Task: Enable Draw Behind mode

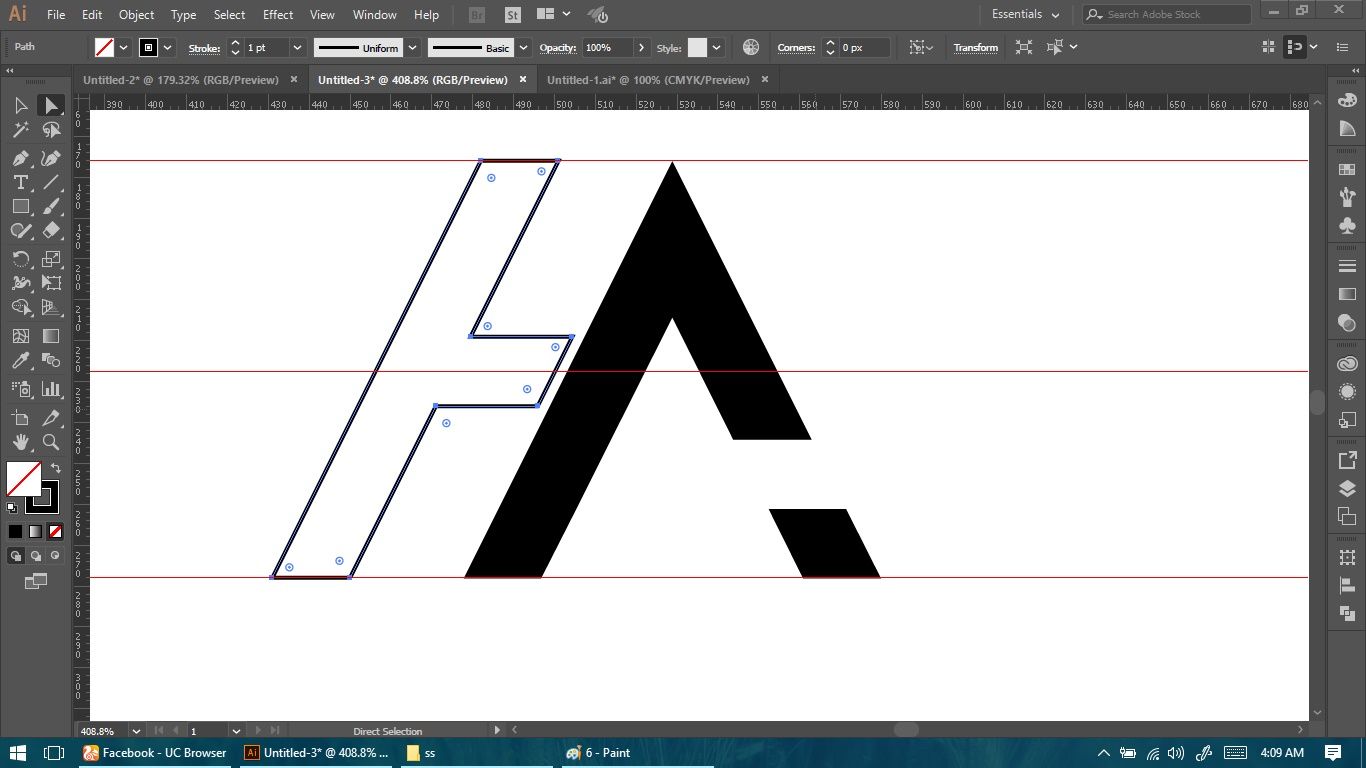Action: point(36,556)
